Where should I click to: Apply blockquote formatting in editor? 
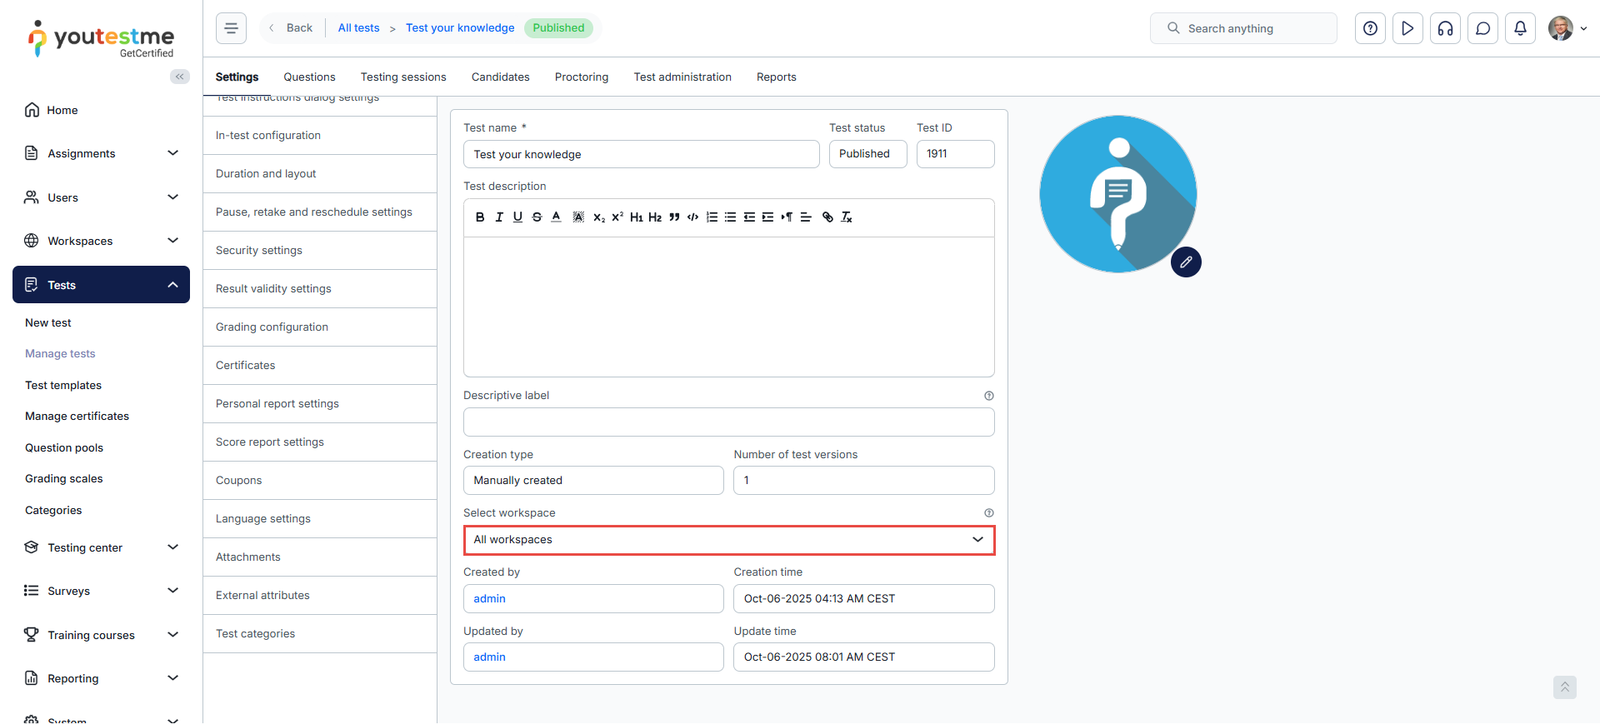coord(674,217)
